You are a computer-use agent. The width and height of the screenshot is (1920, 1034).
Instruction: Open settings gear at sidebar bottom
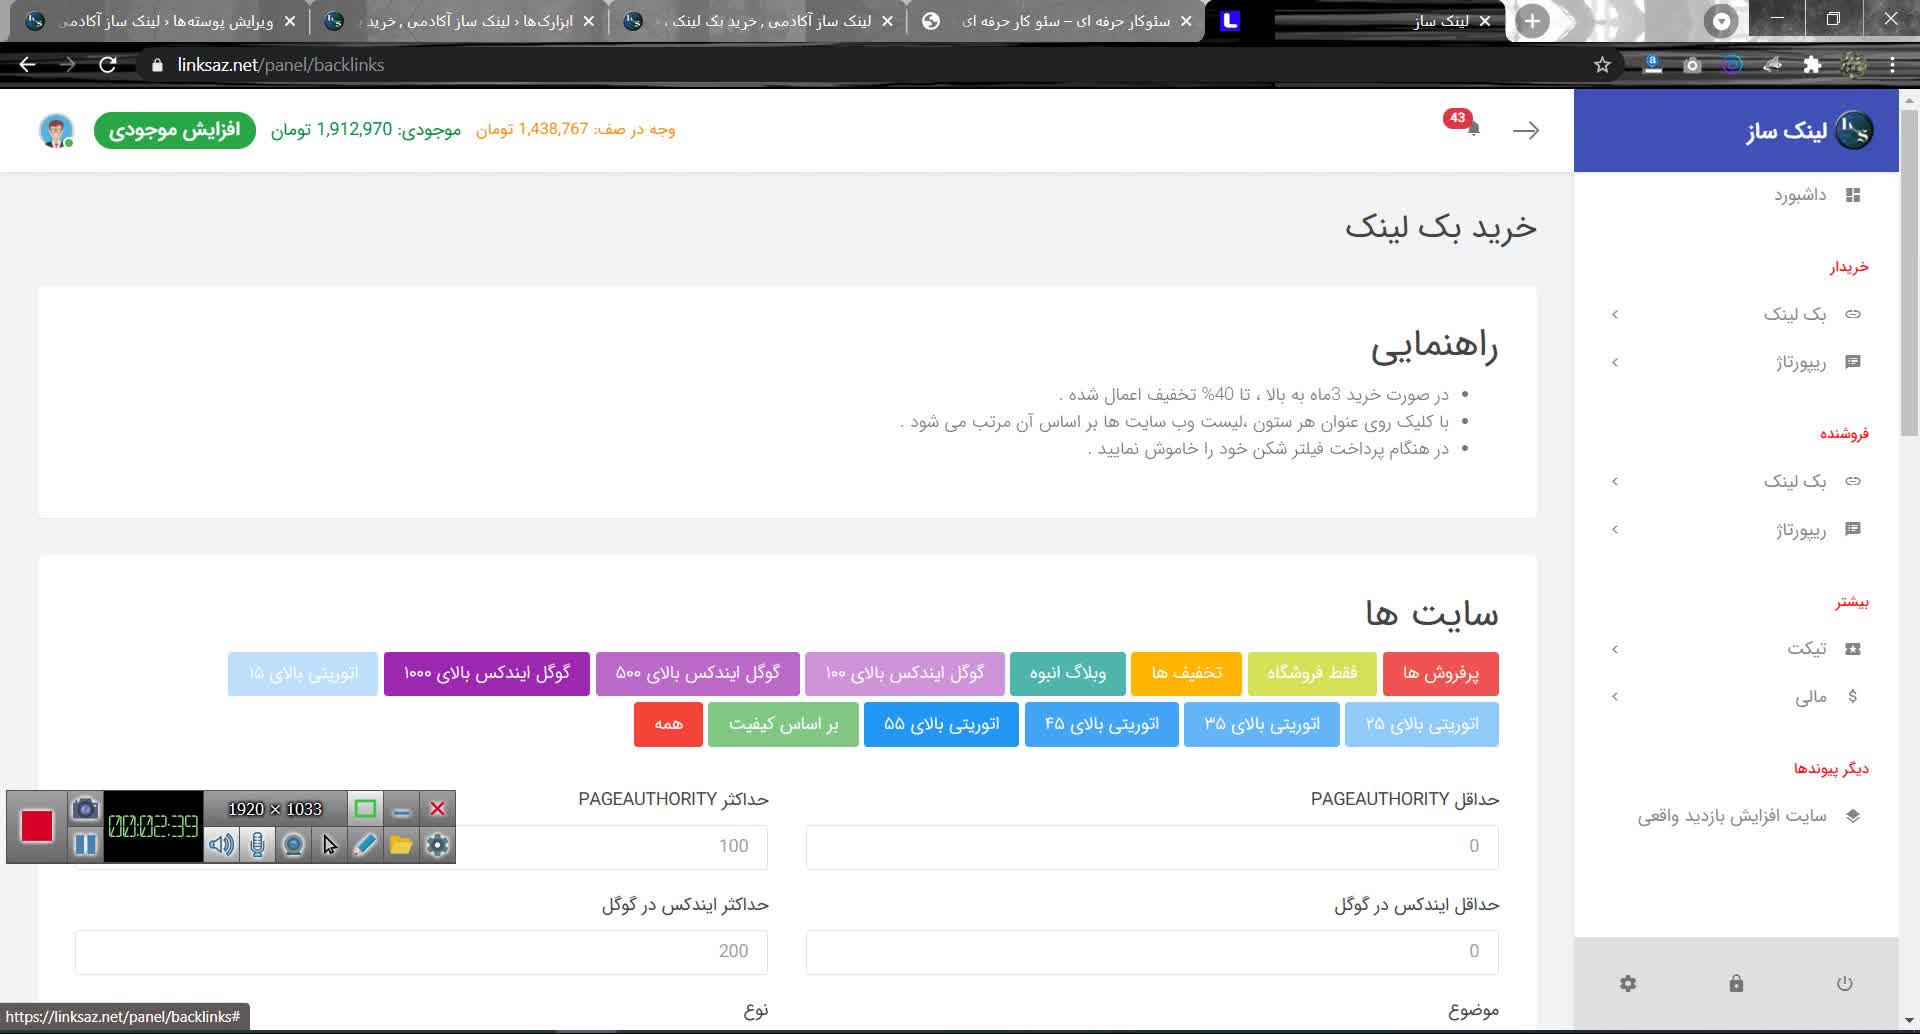coord(1627,983)
